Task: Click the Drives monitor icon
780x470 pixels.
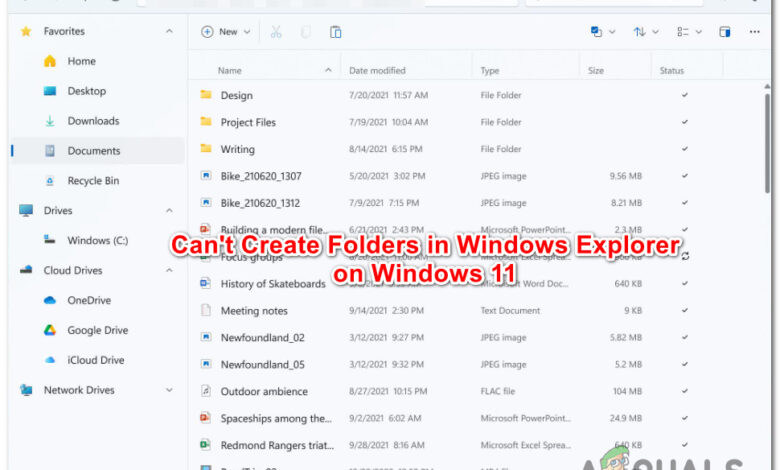Action: 26,210
